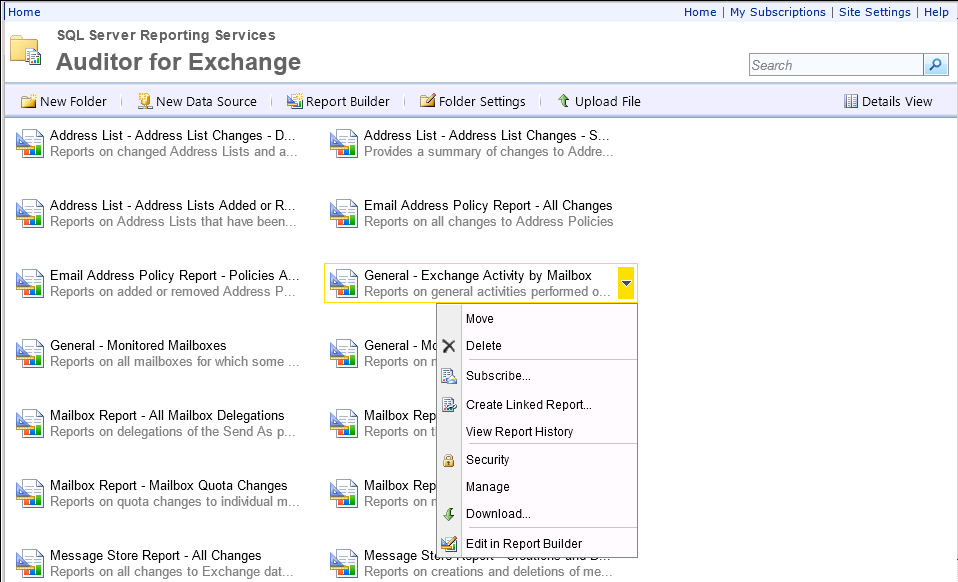The width and height of the screenshot is (958, 582).
Task: Click the Upload File label
Action: coord(607,101)
